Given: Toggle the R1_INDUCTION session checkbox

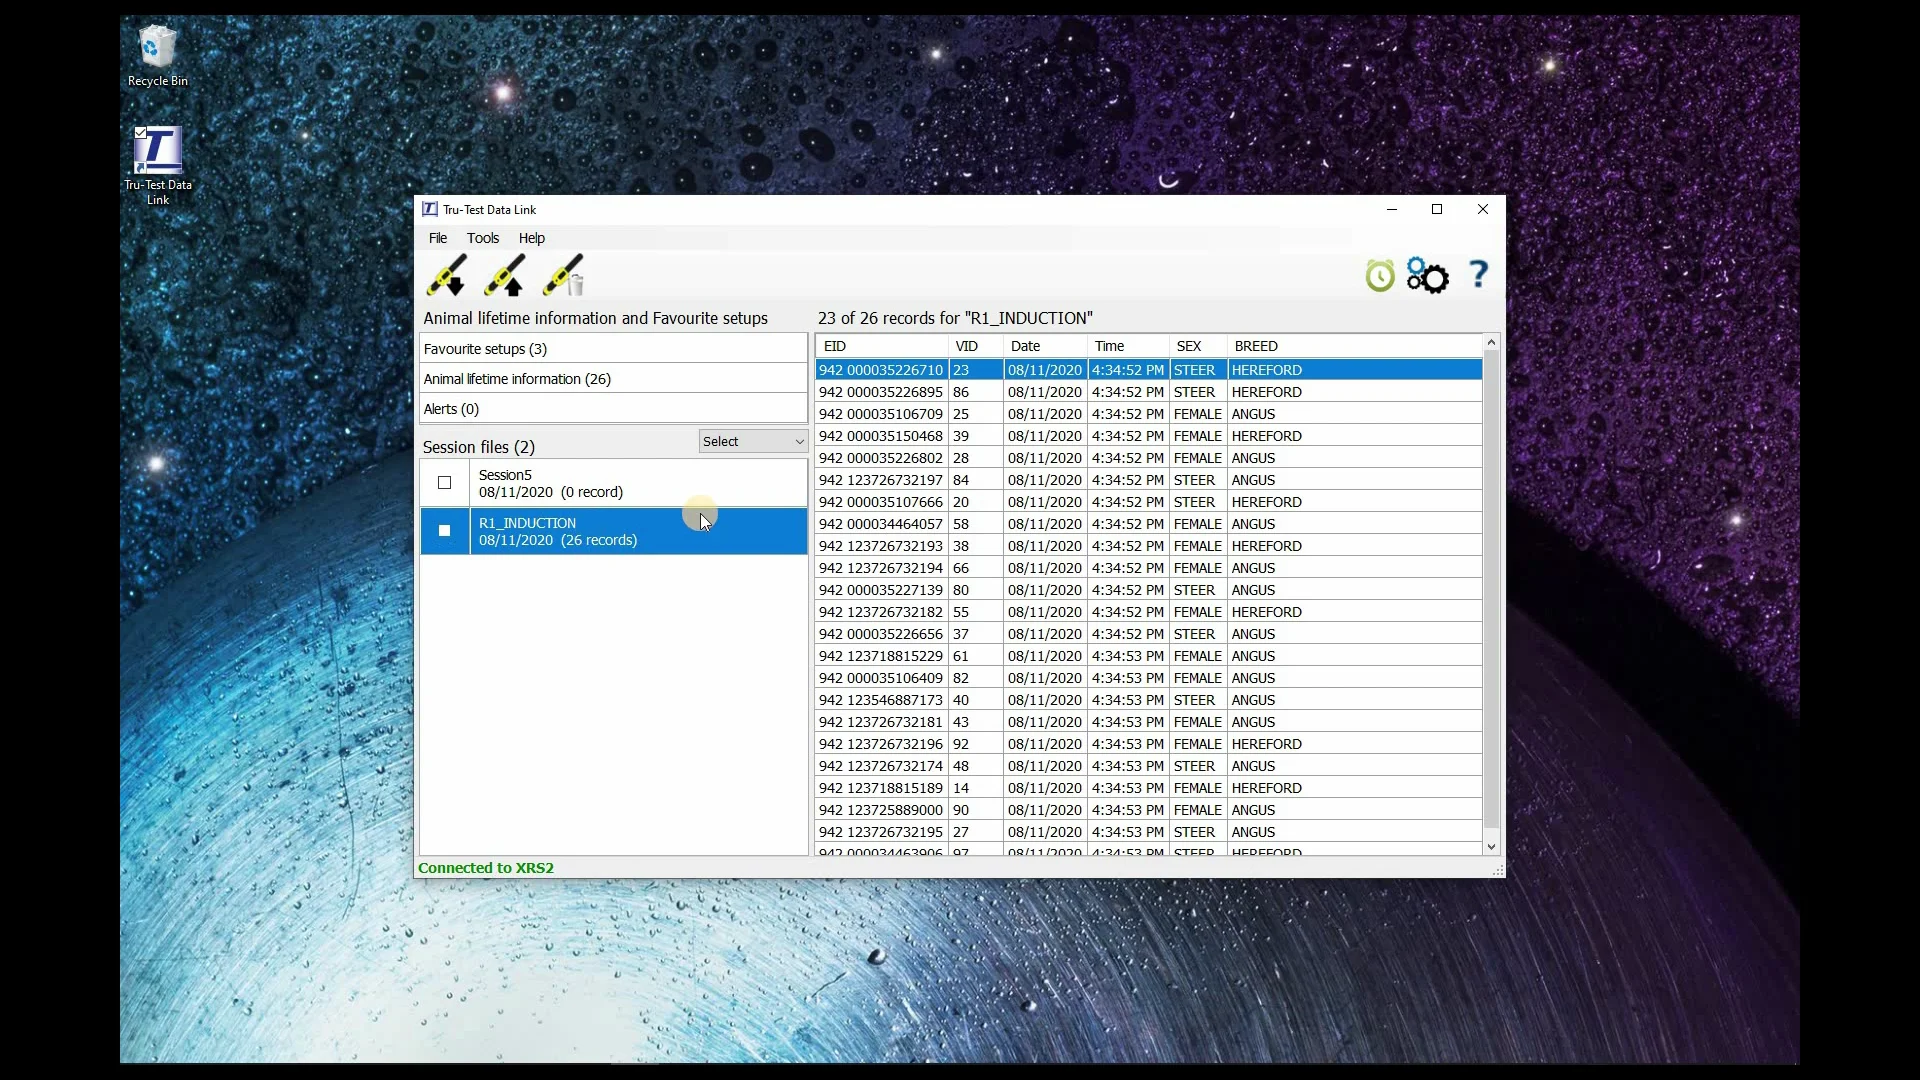Looking at the screenshot, I should 445,531.
